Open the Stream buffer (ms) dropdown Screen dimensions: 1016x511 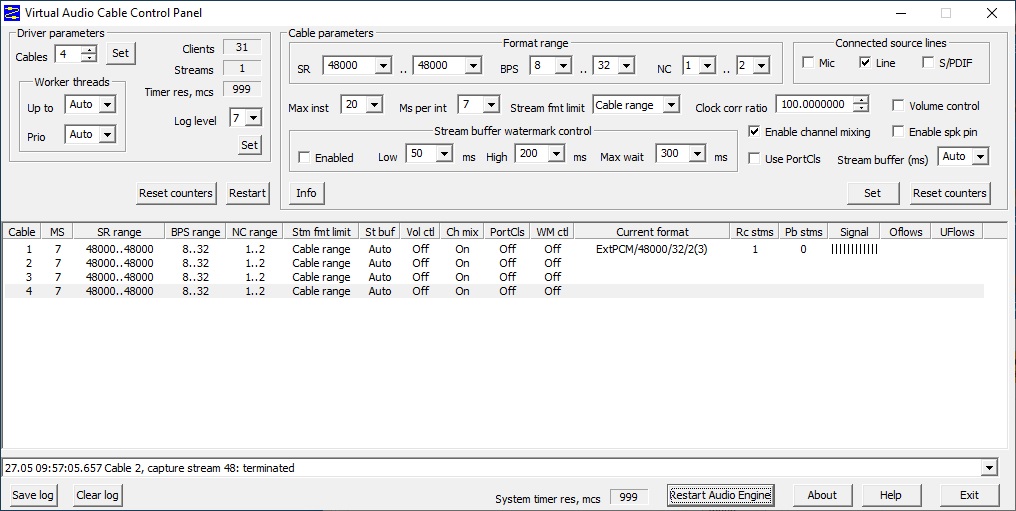click(981, 157)
